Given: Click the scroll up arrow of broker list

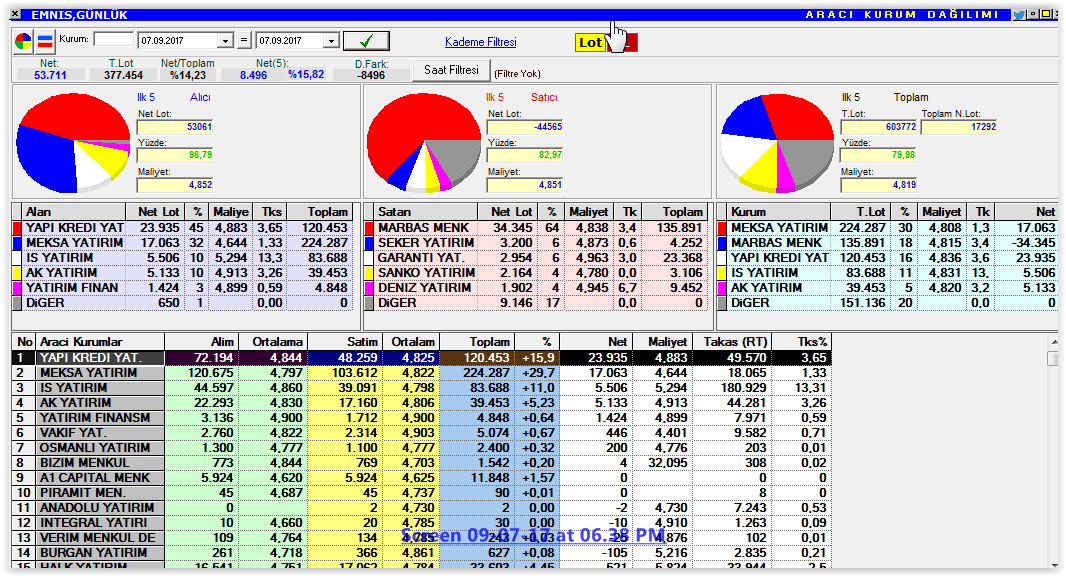Looking at the screenshot, I should coord(1052,342).
